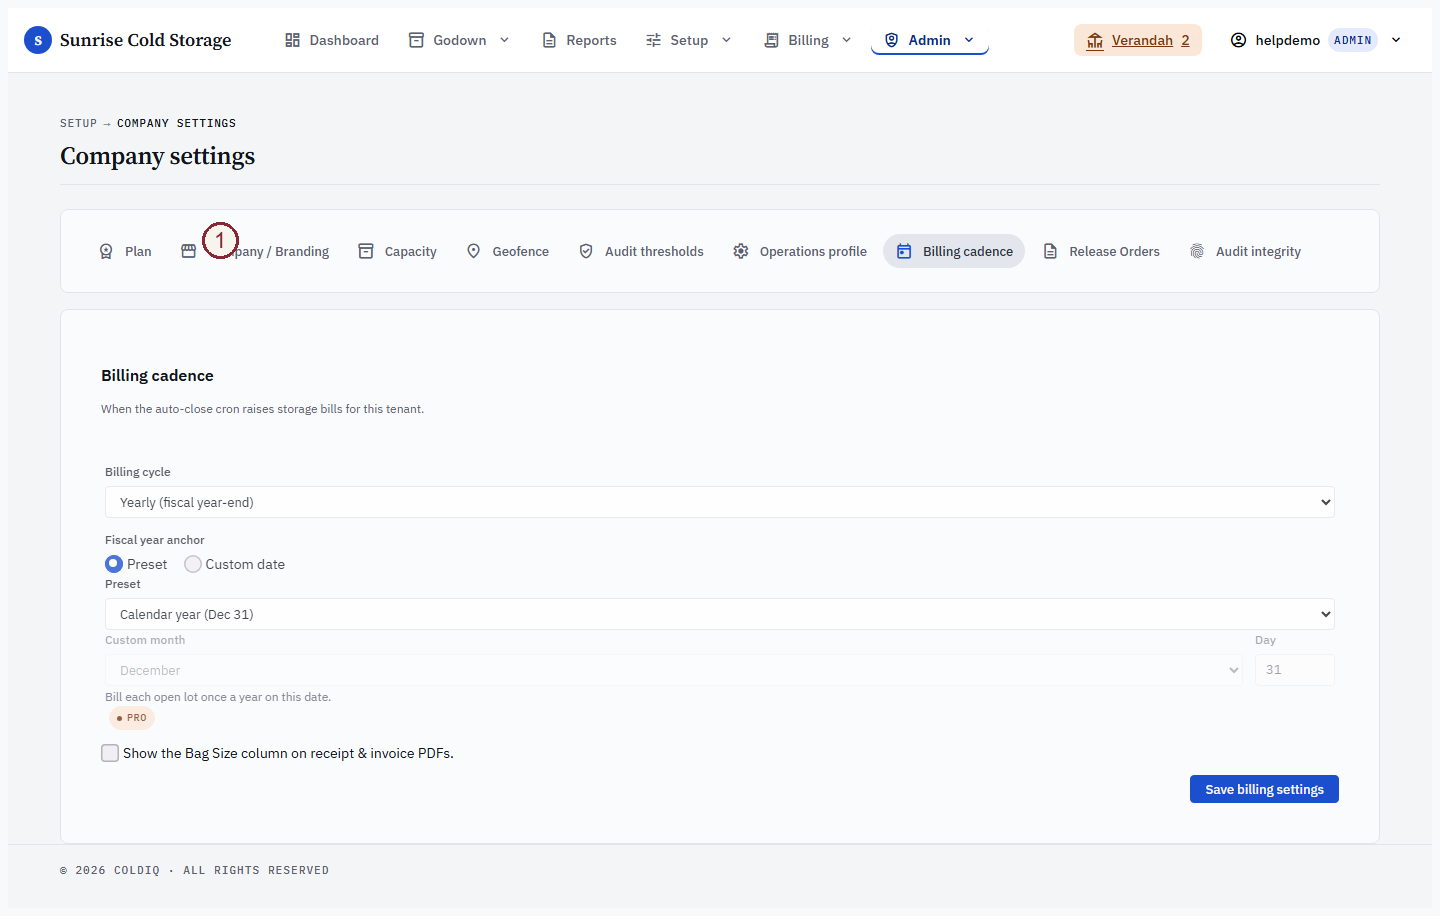Click the Admin shield-user icon

(x=891, y=40)
